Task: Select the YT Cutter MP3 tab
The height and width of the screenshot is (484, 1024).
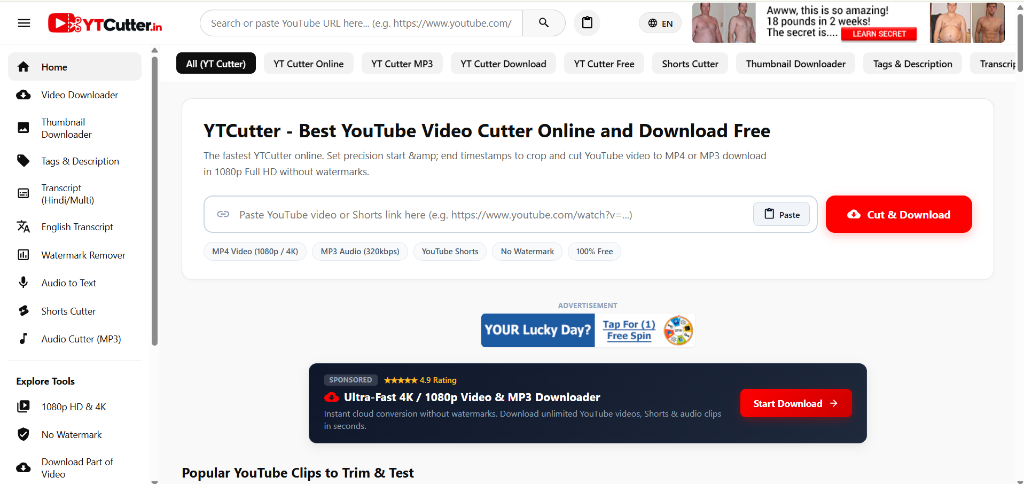Action: coord(402,63)
